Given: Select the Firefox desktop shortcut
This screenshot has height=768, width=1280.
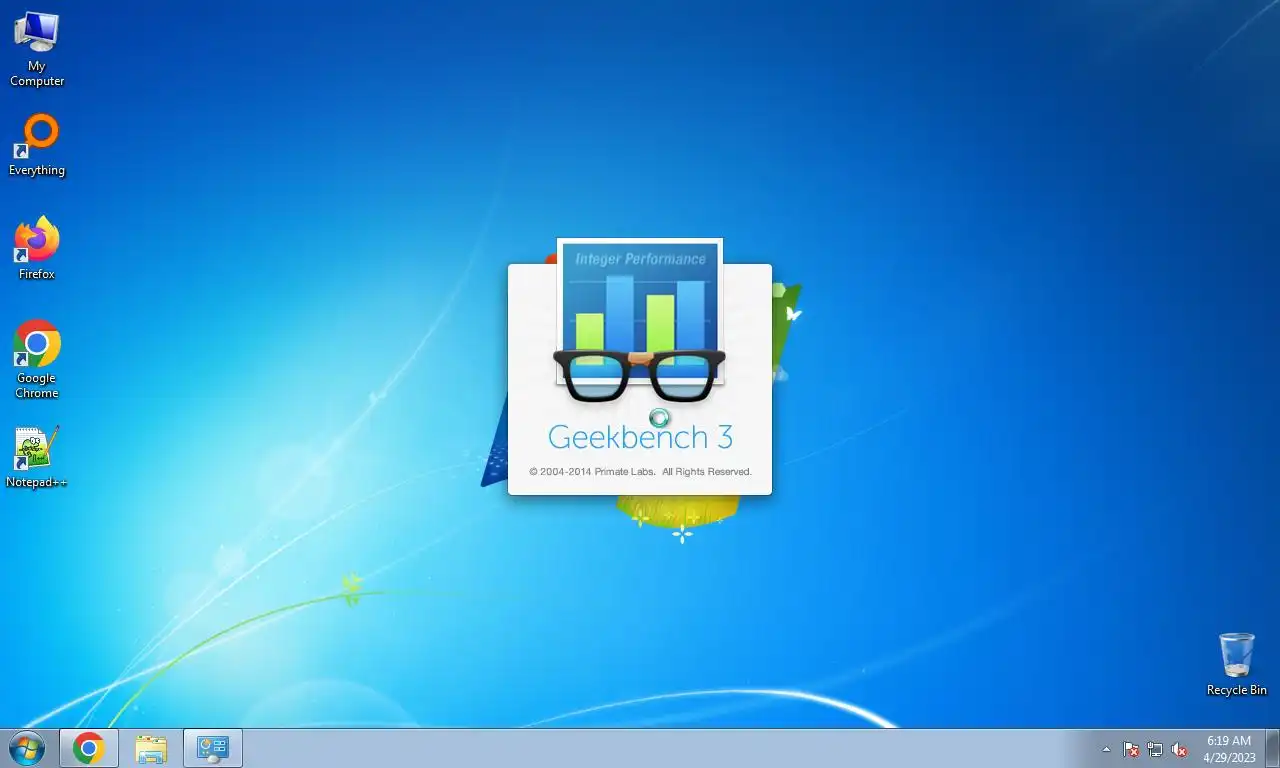Looking at the screenshot, I should pyautogui.click(x=37, y=249).
